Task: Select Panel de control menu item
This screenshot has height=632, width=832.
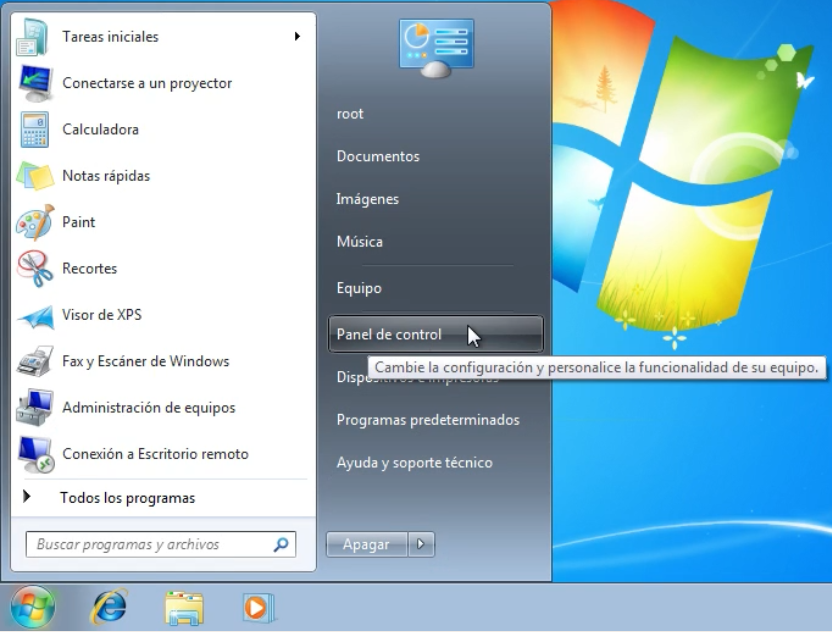Action: click(389, 335)
